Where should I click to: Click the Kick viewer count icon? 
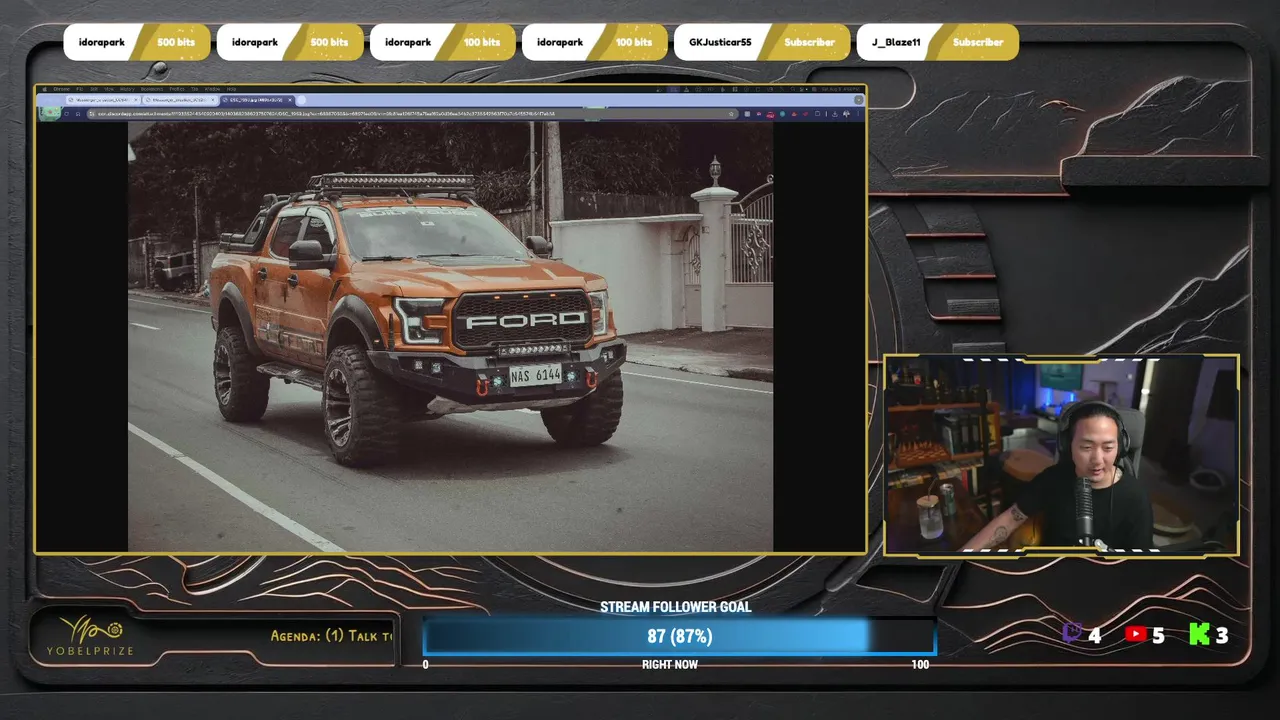coord(1199,634)
